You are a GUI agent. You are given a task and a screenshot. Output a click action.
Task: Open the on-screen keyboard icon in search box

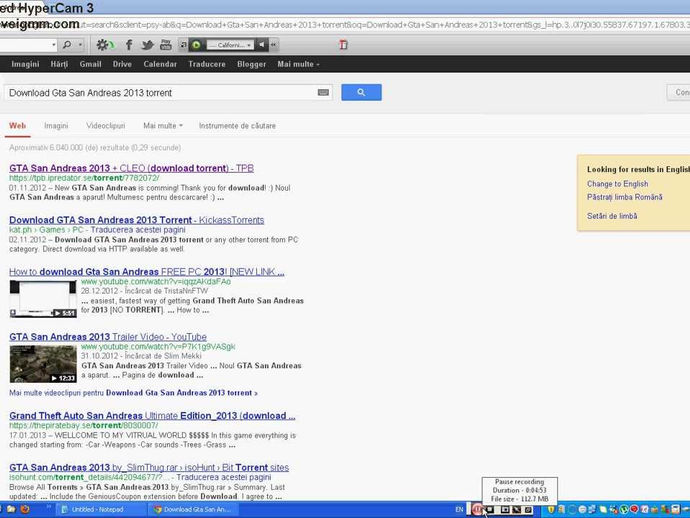[323, 92]
